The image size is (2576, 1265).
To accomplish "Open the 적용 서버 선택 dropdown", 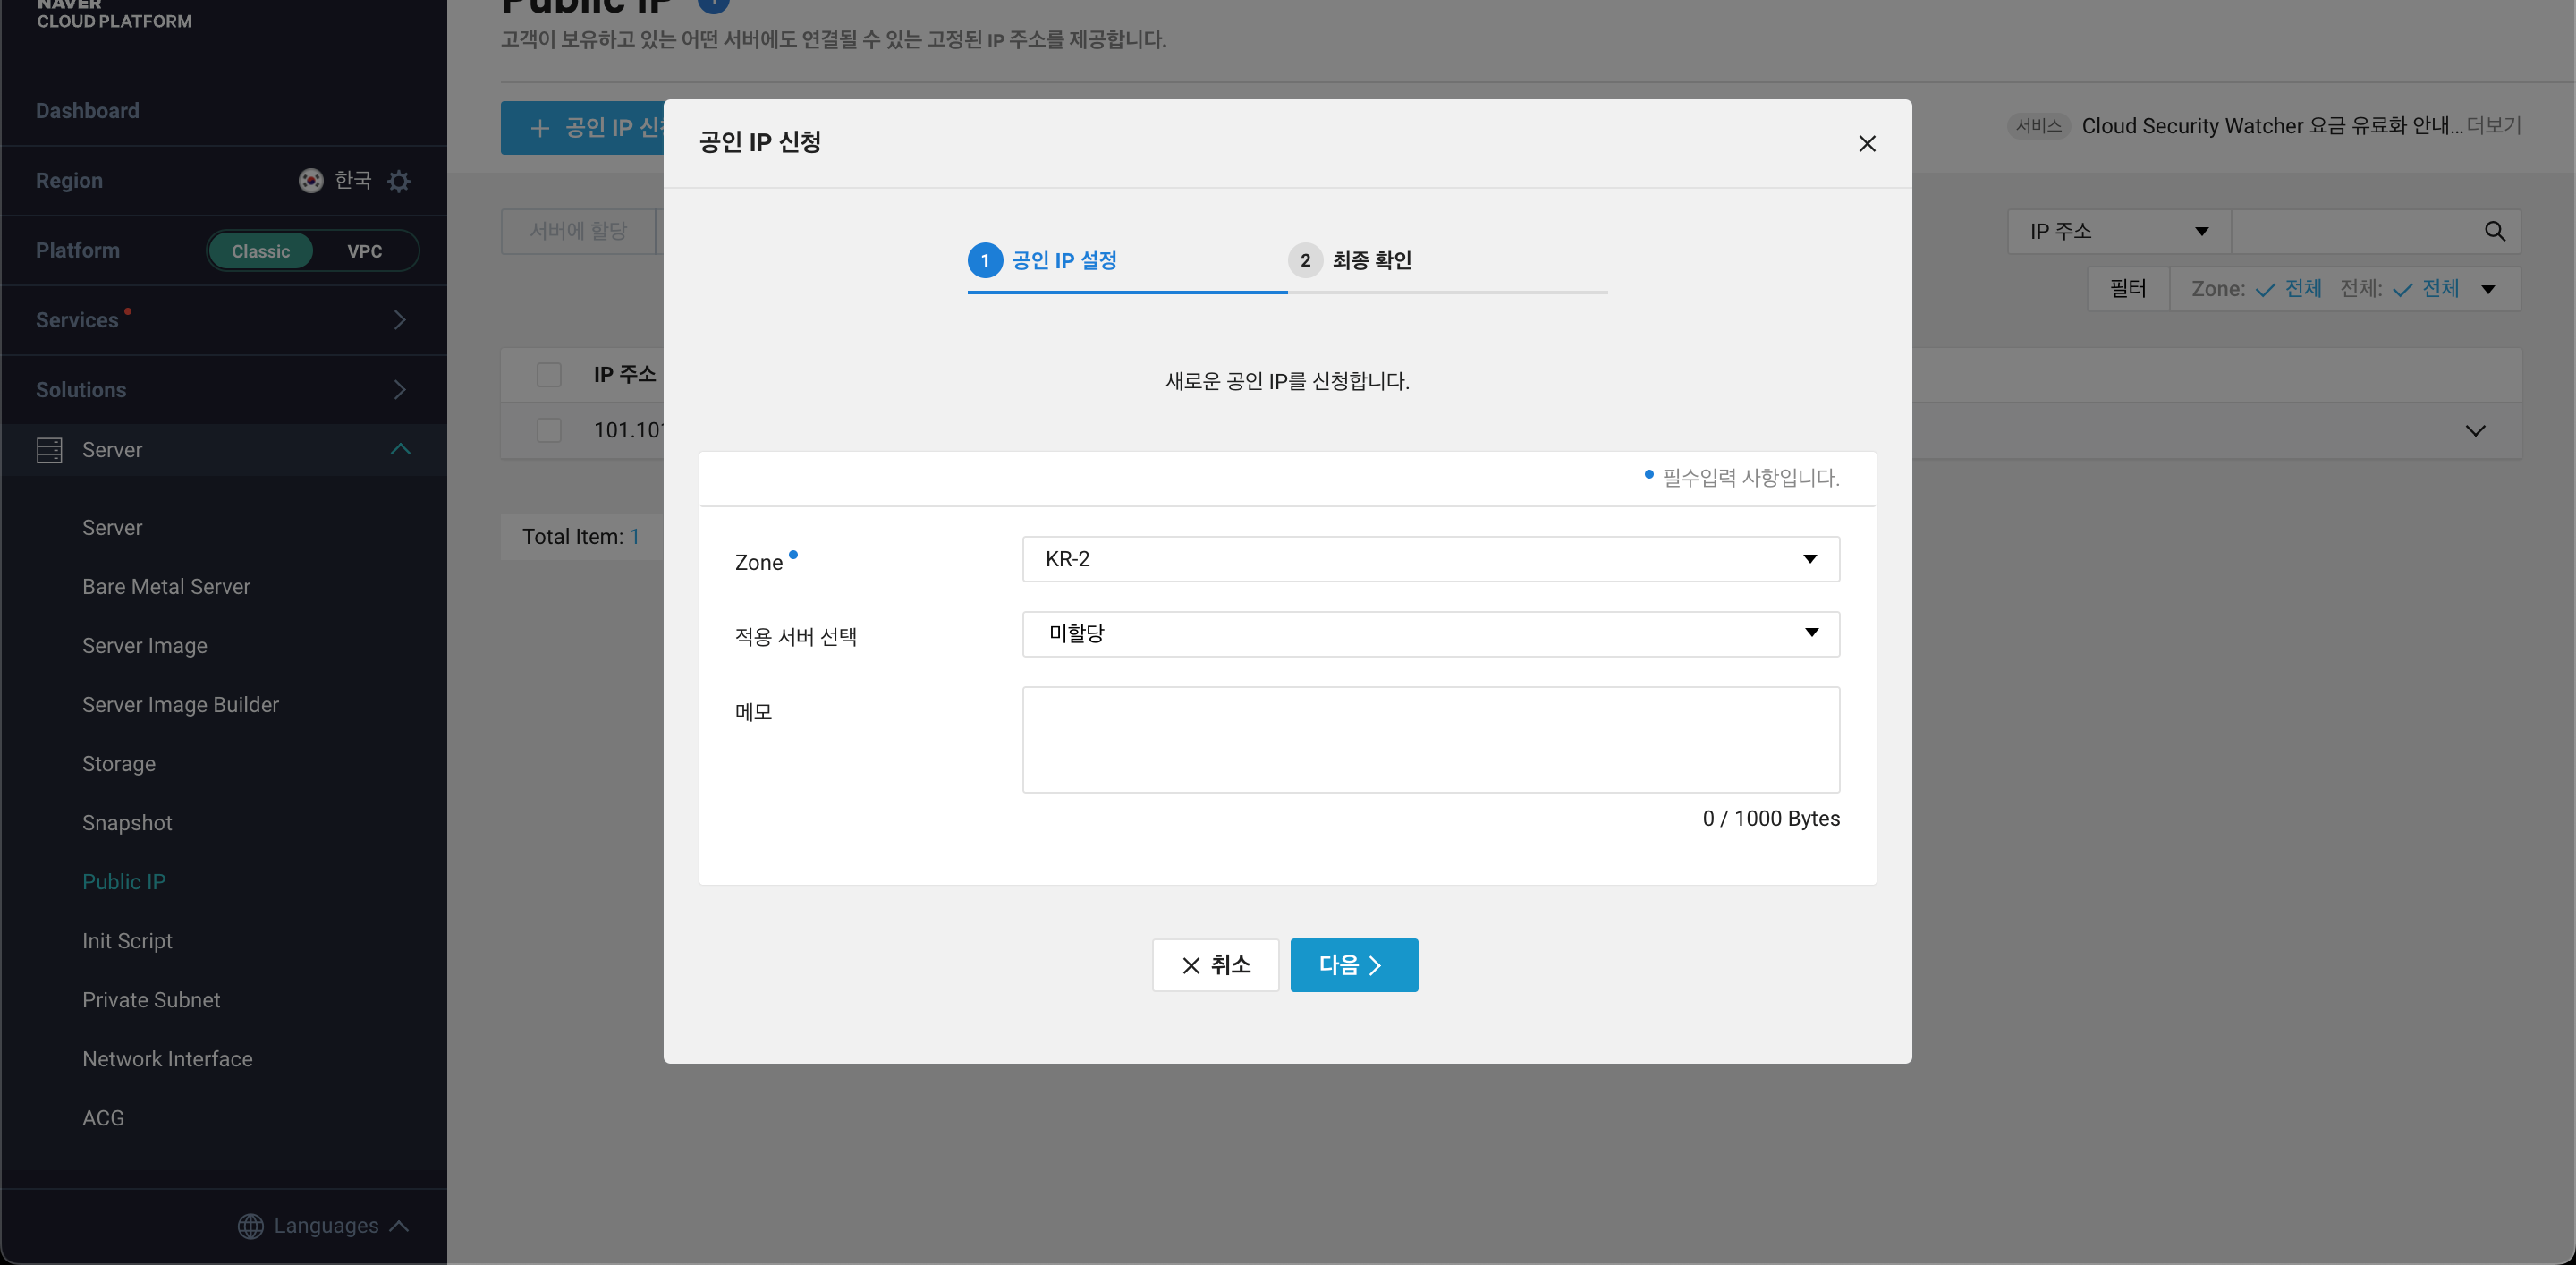I will (1430, 634).
